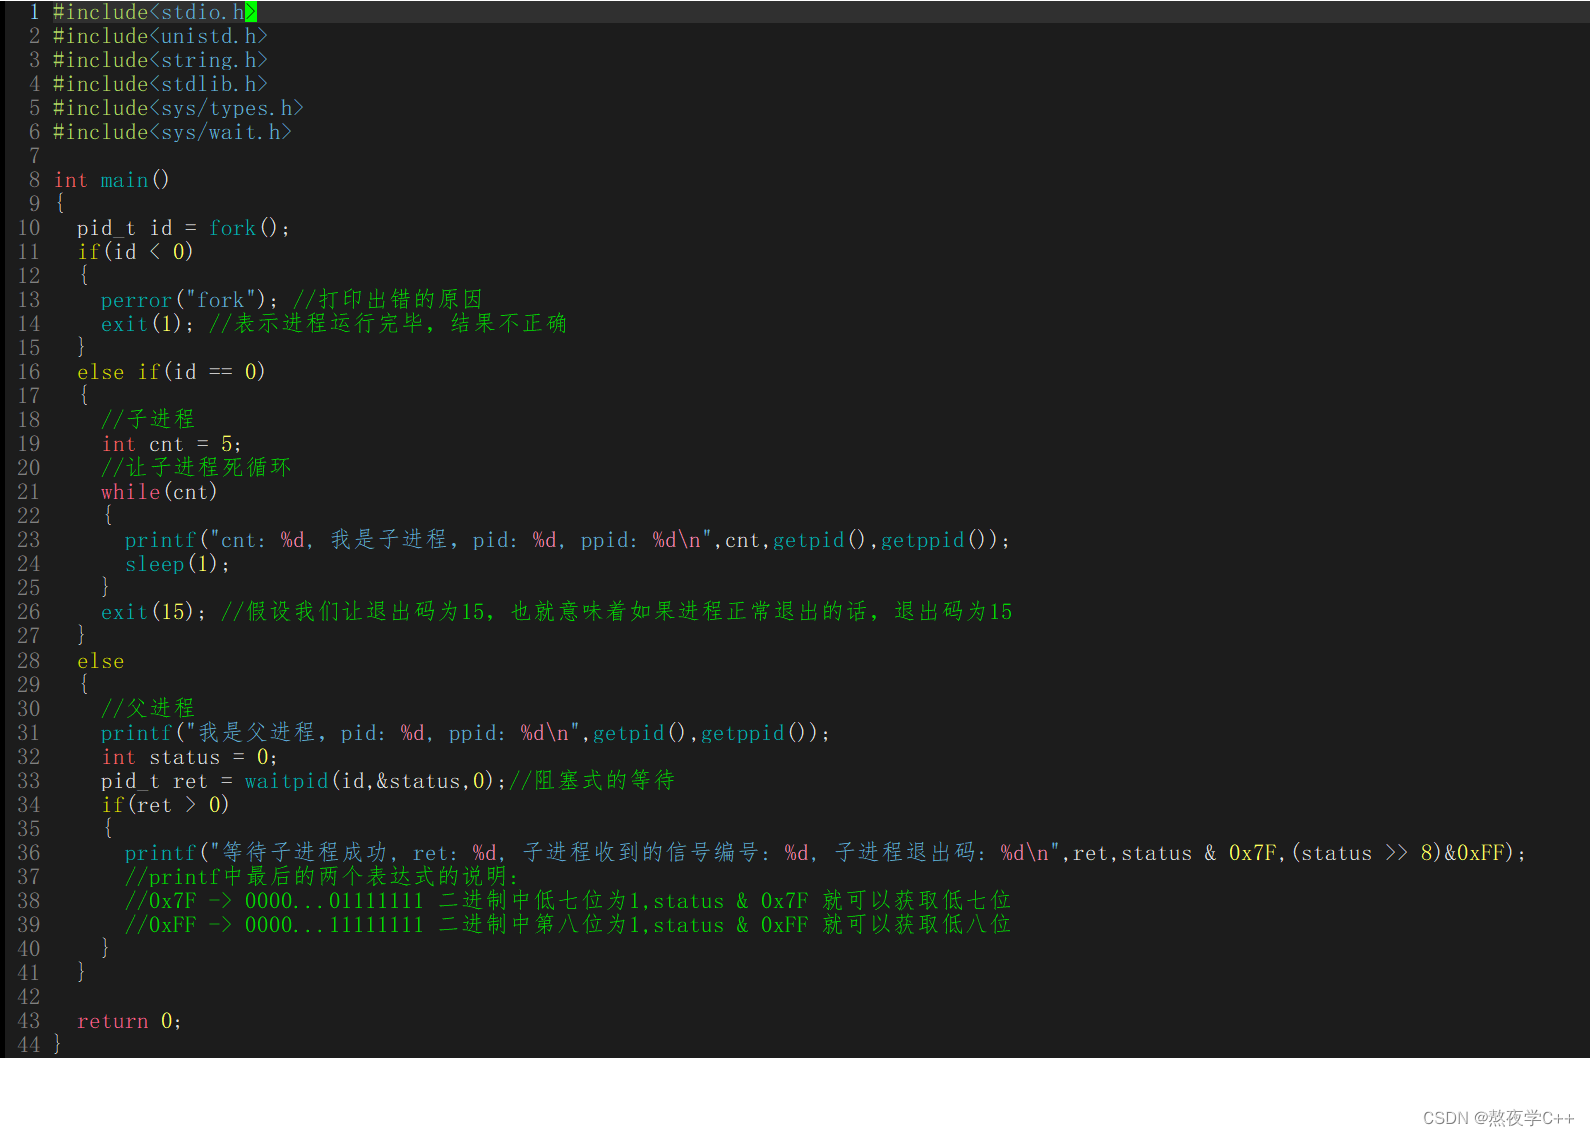The image size is (1590, 1136).
Task: Click the '#include<string.h>' line
Action: [160, 60]
